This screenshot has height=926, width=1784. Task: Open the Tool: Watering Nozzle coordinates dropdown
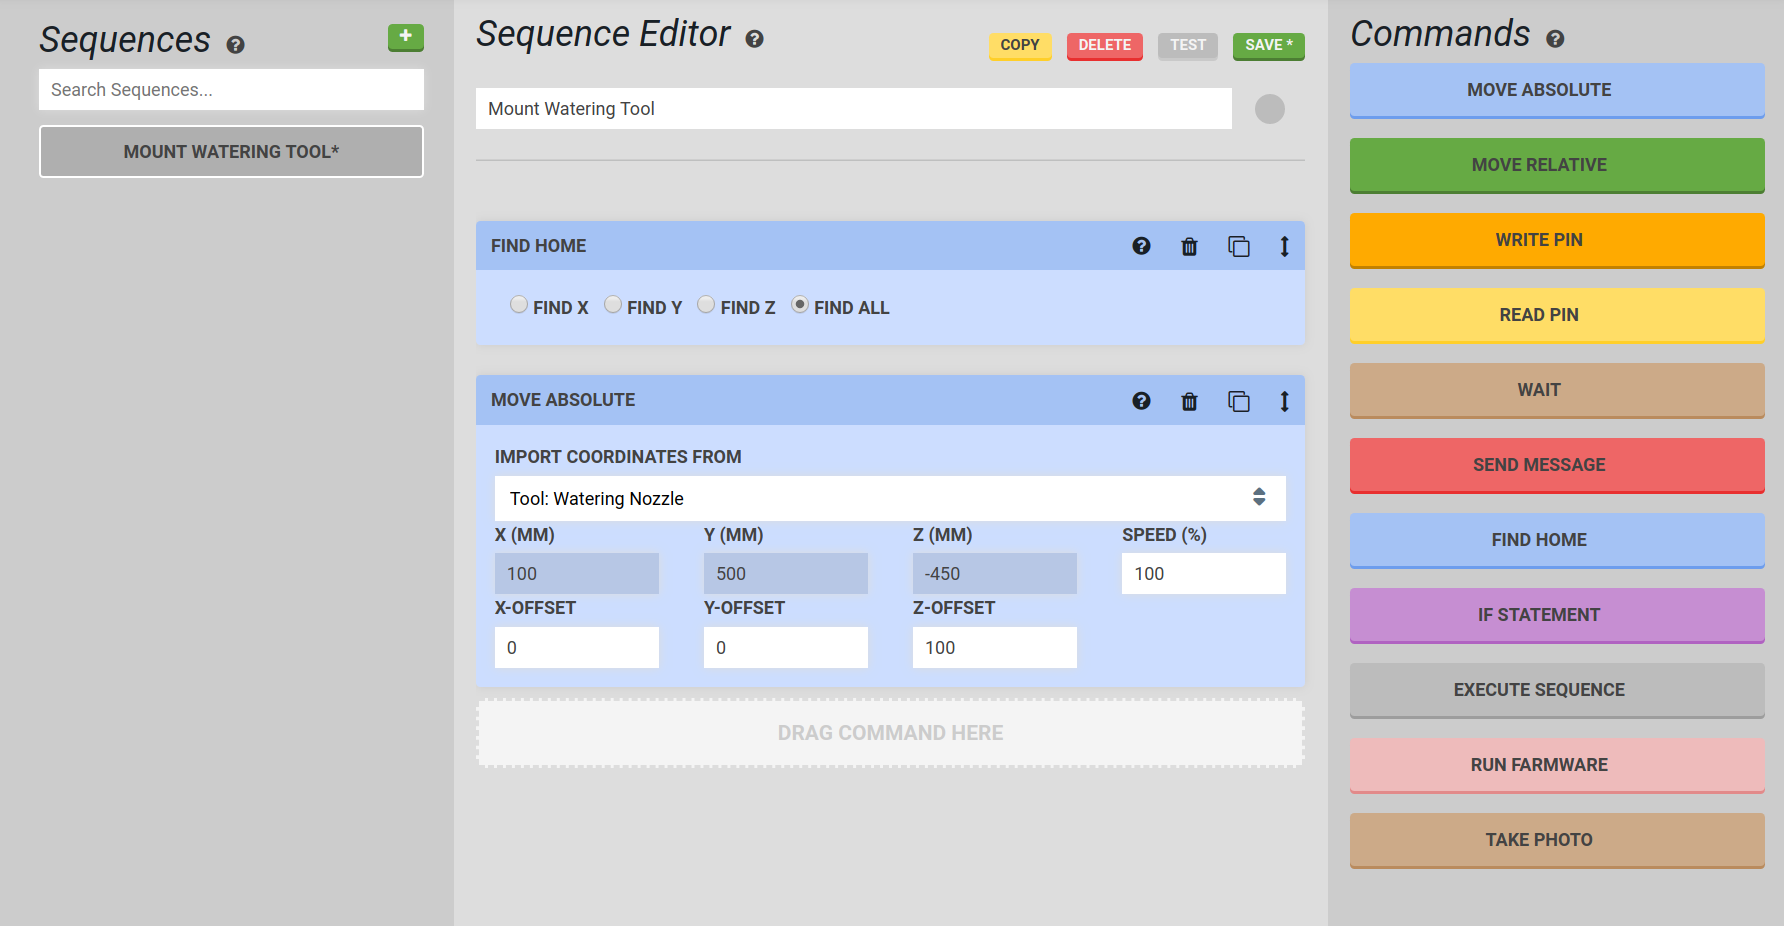[890, 498]
